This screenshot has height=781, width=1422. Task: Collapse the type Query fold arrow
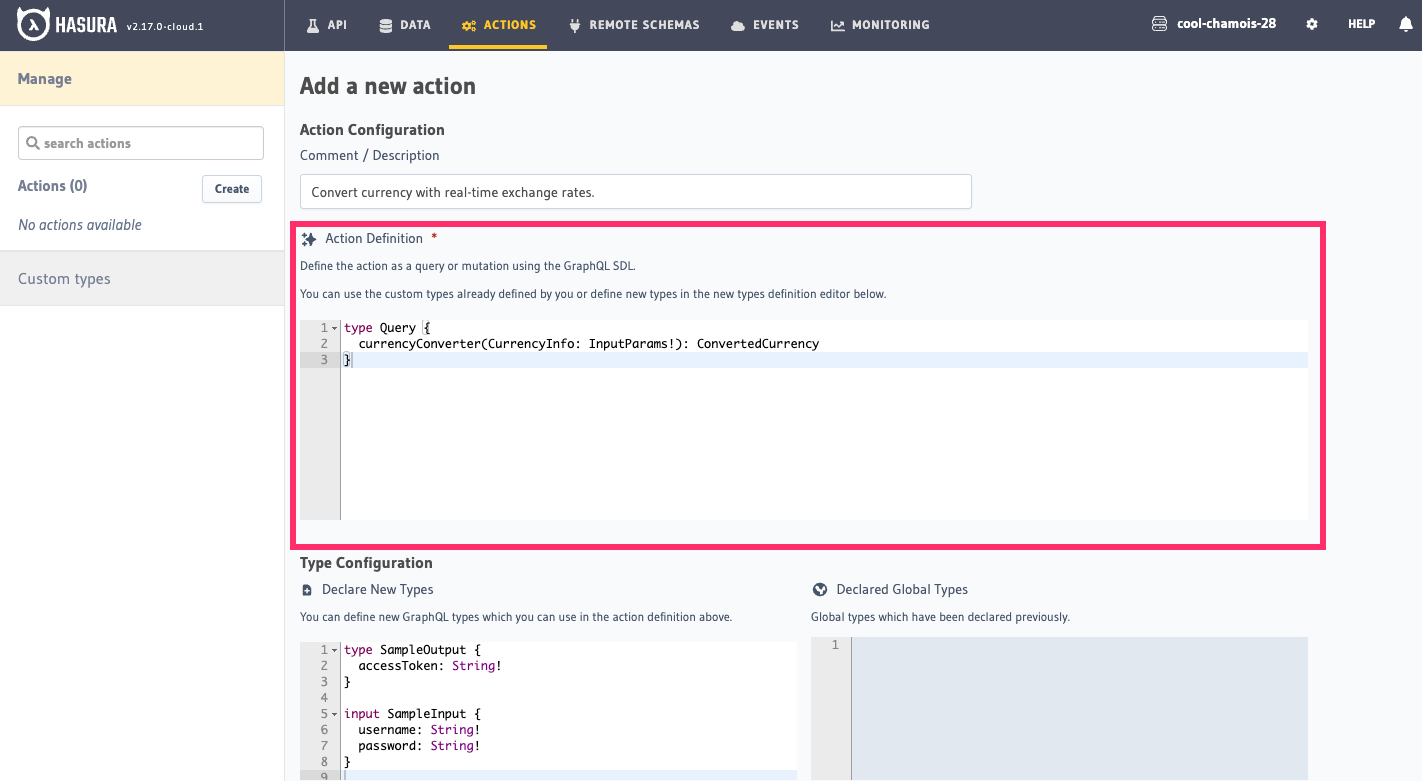(334, 328)
